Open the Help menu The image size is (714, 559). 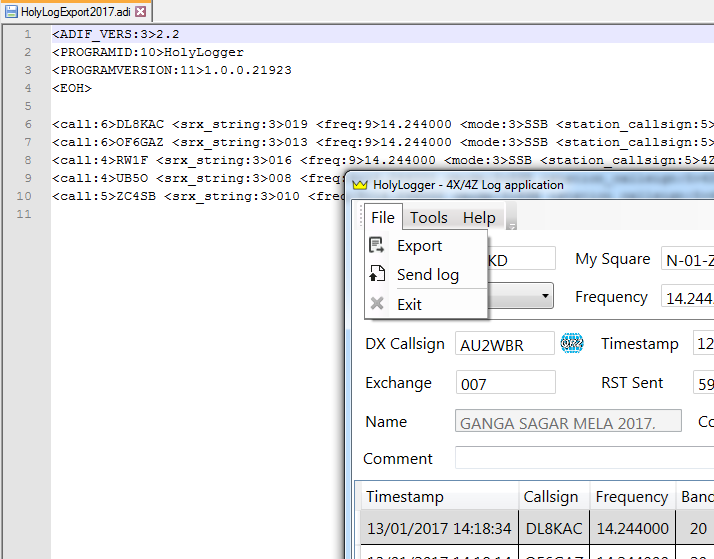(479, 218)
